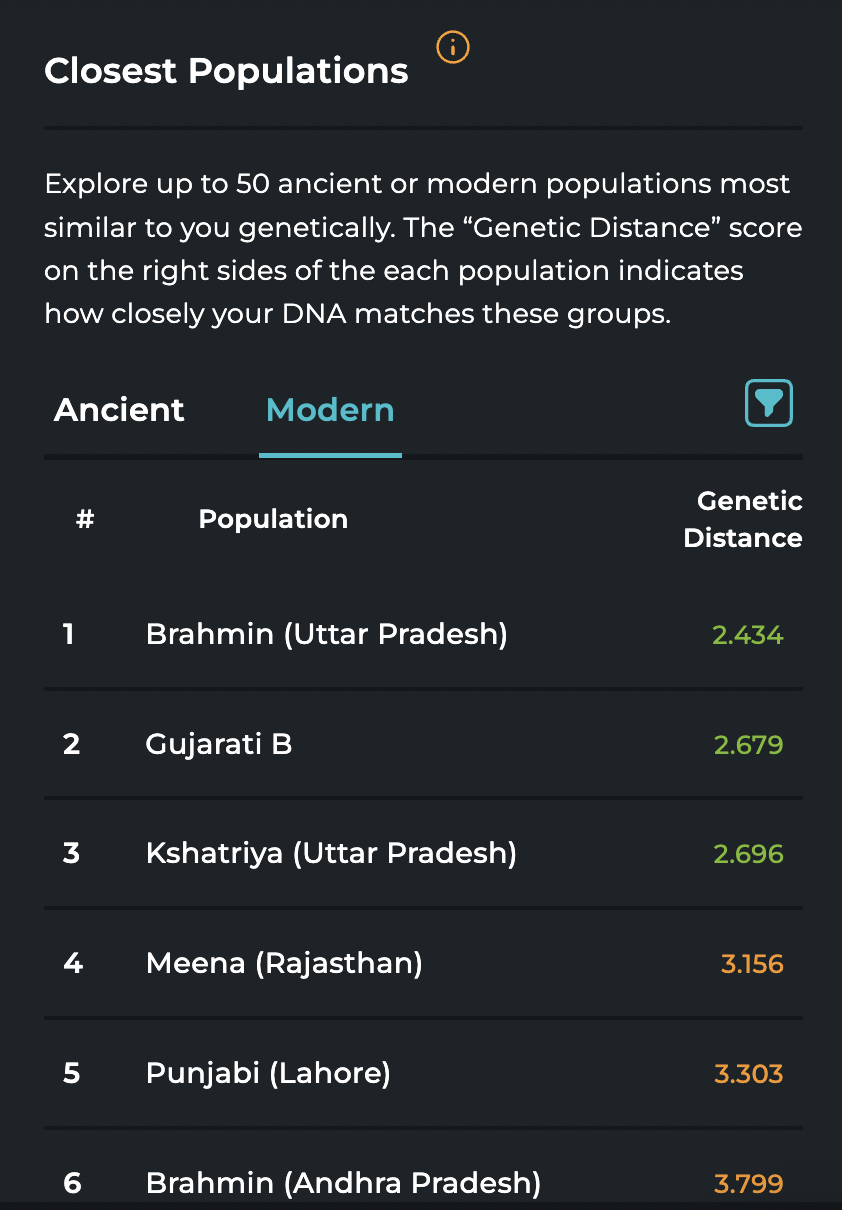Click the Genetic Distance column header
Image resolution: width=842 pixels, height=1210 pixels.
click(x=742, y=519)
